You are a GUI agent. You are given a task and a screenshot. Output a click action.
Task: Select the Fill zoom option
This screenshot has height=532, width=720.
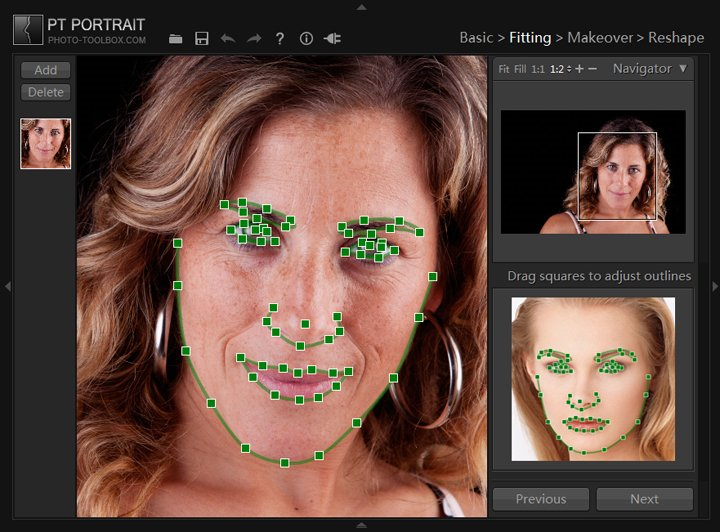[520, 70]
